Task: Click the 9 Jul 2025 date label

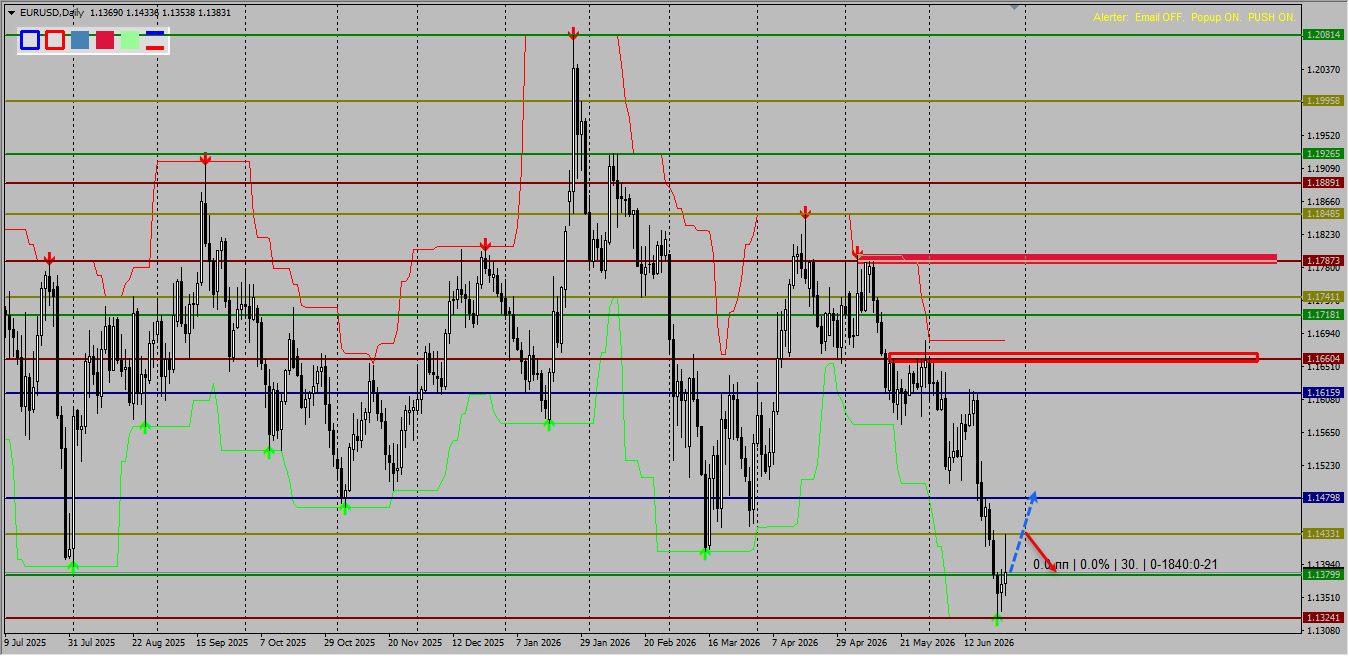Action: click(25, 643)
